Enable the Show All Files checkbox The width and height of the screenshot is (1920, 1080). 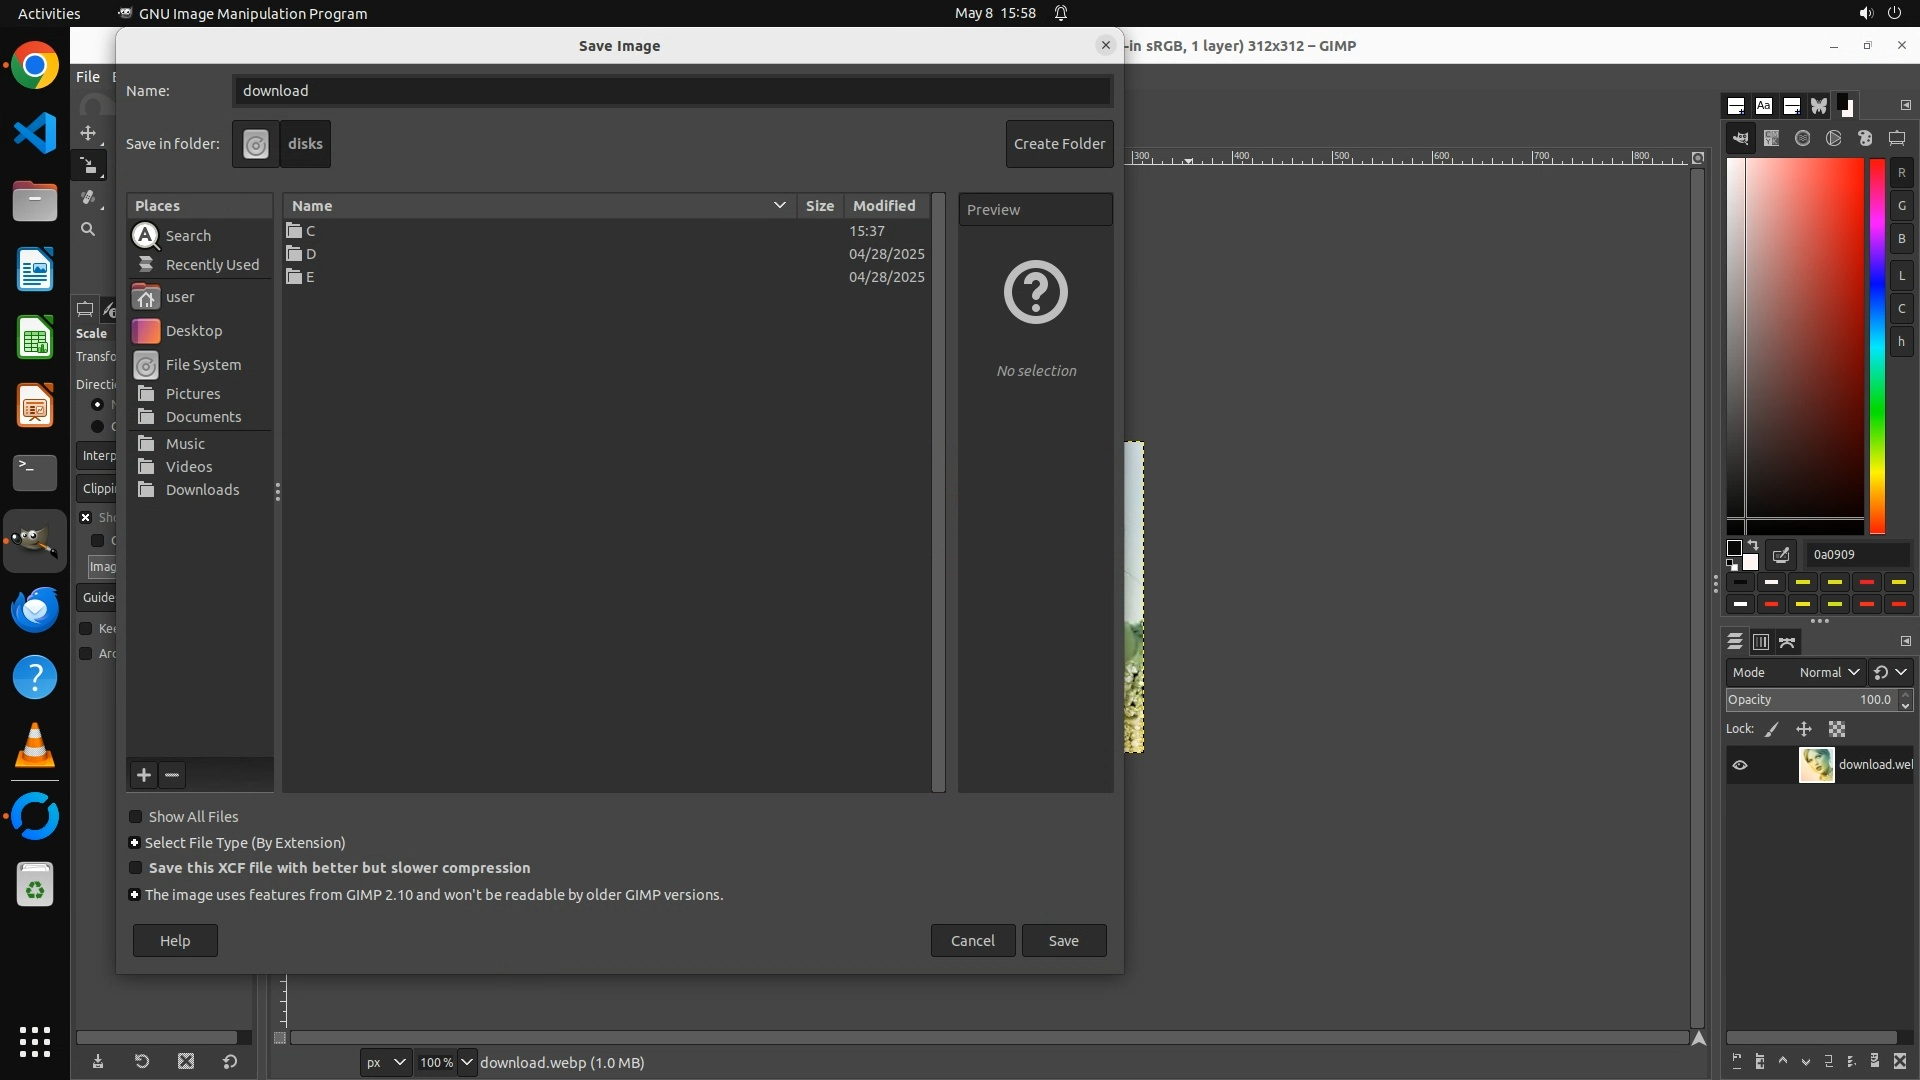pyautogui.click(x=136, y=817)
